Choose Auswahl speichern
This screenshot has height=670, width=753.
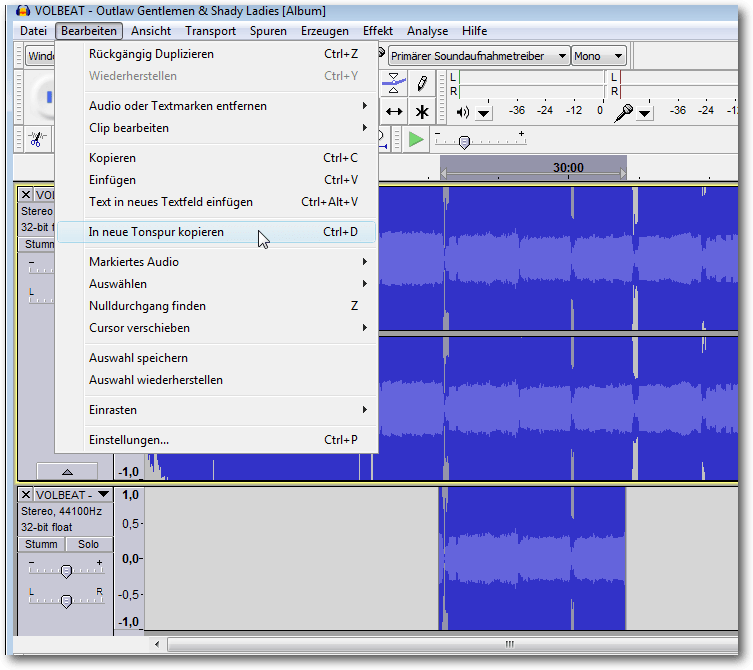coord(216,358)
